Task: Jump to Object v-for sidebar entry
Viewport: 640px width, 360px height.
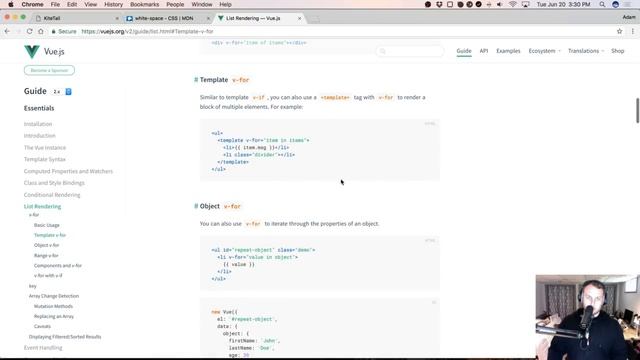Action: click(x=47, y=245)
